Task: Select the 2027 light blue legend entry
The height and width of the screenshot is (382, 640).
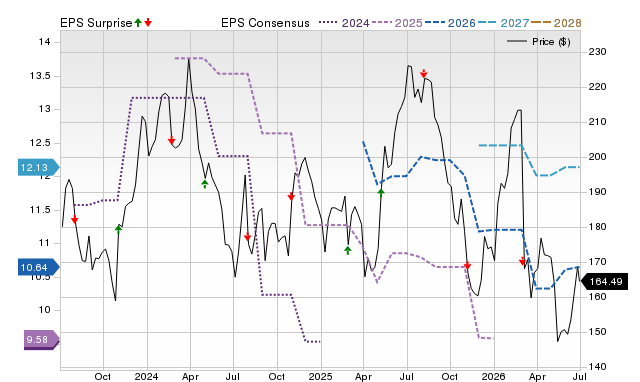Action: tap(503, 23)
